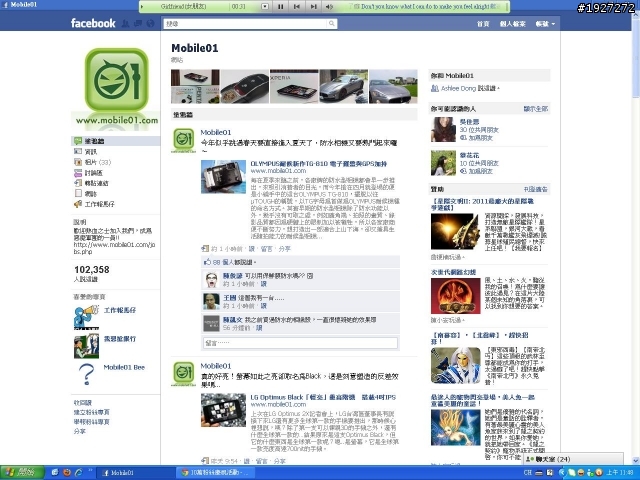Open the last silver car photo thumbnail
Viewport: 640px width, 480px height.
[393, 86]
